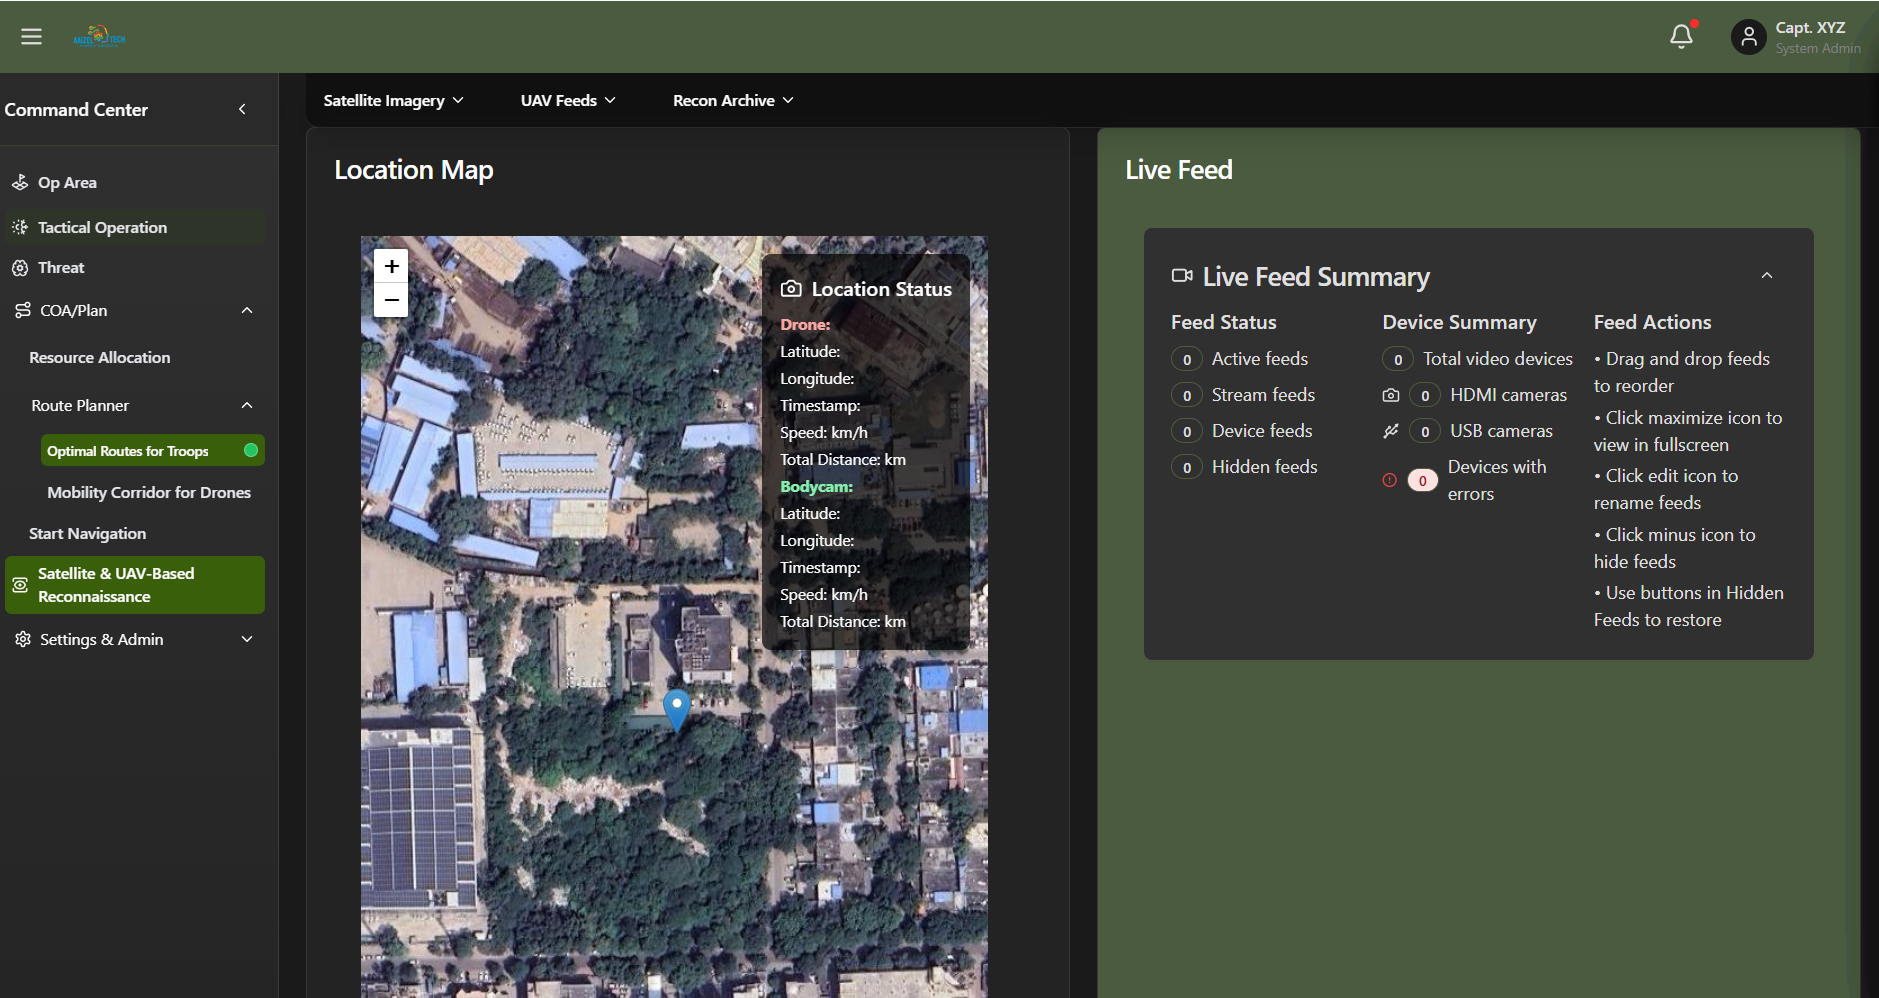Zoom out on the location map
The width and height of the screenshot is (1879, 998).
(391, 300)
